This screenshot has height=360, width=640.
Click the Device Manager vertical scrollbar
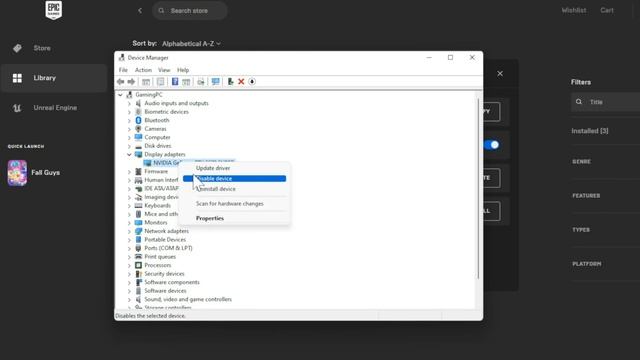click(478, 189)
